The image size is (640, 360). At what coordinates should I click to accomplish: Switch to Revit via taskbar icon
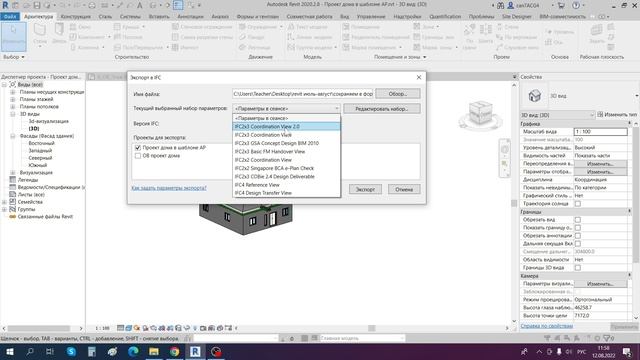195,352
